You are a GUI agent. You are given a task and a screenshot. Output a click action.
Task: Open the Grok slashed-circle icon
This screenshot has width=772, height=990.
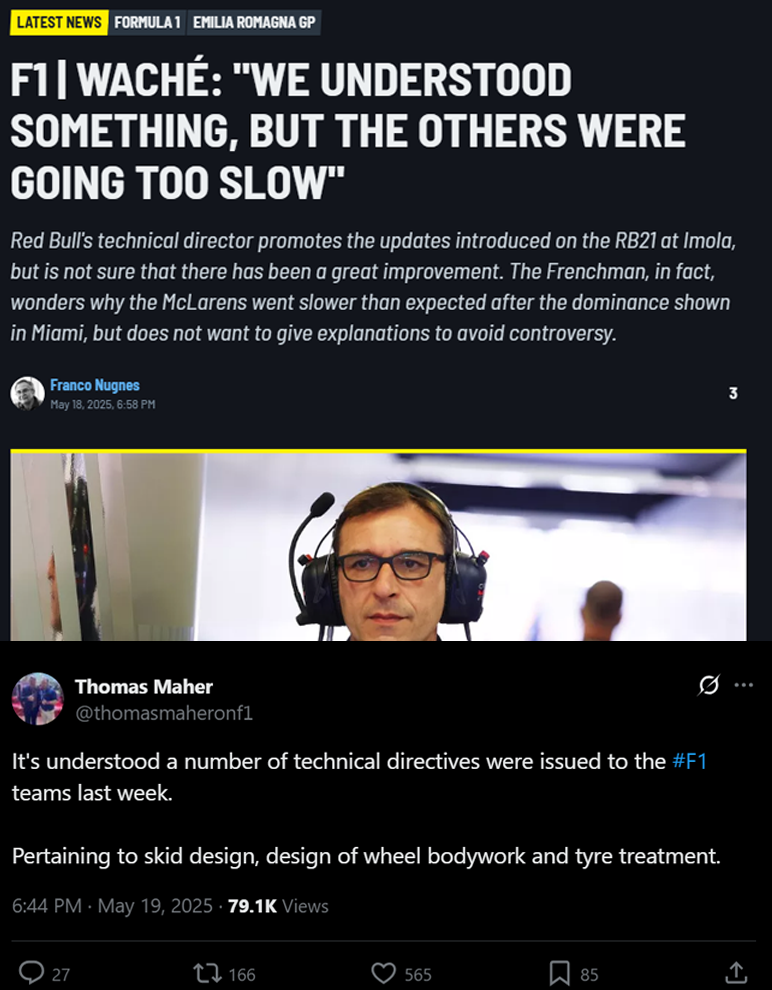[x=709, y=685]
